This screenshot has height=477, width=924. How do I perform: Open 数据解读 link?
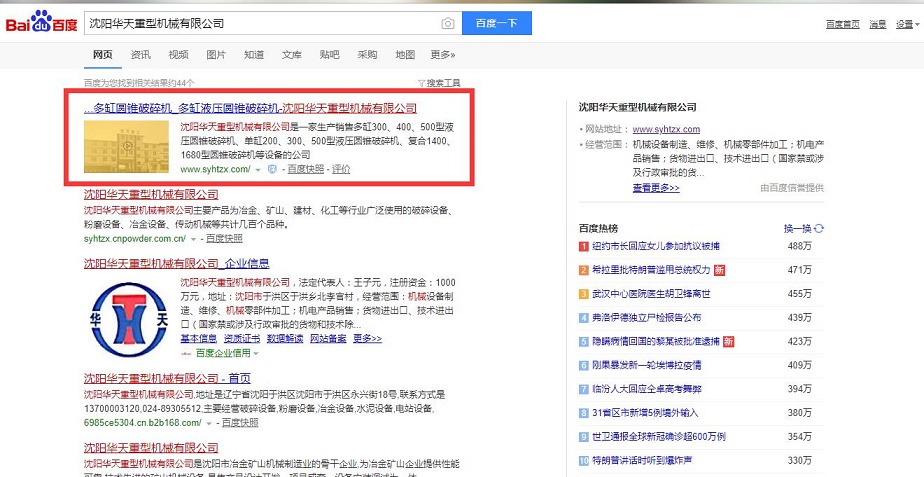(285, 338)
